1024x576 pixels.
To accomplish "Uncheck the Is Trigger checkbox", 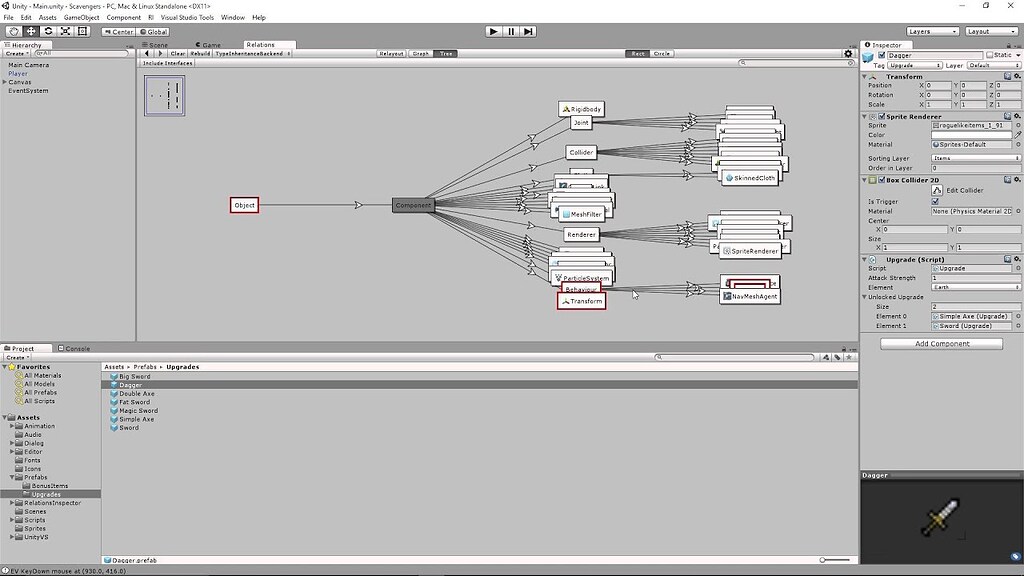I will [x=936, y=200].
